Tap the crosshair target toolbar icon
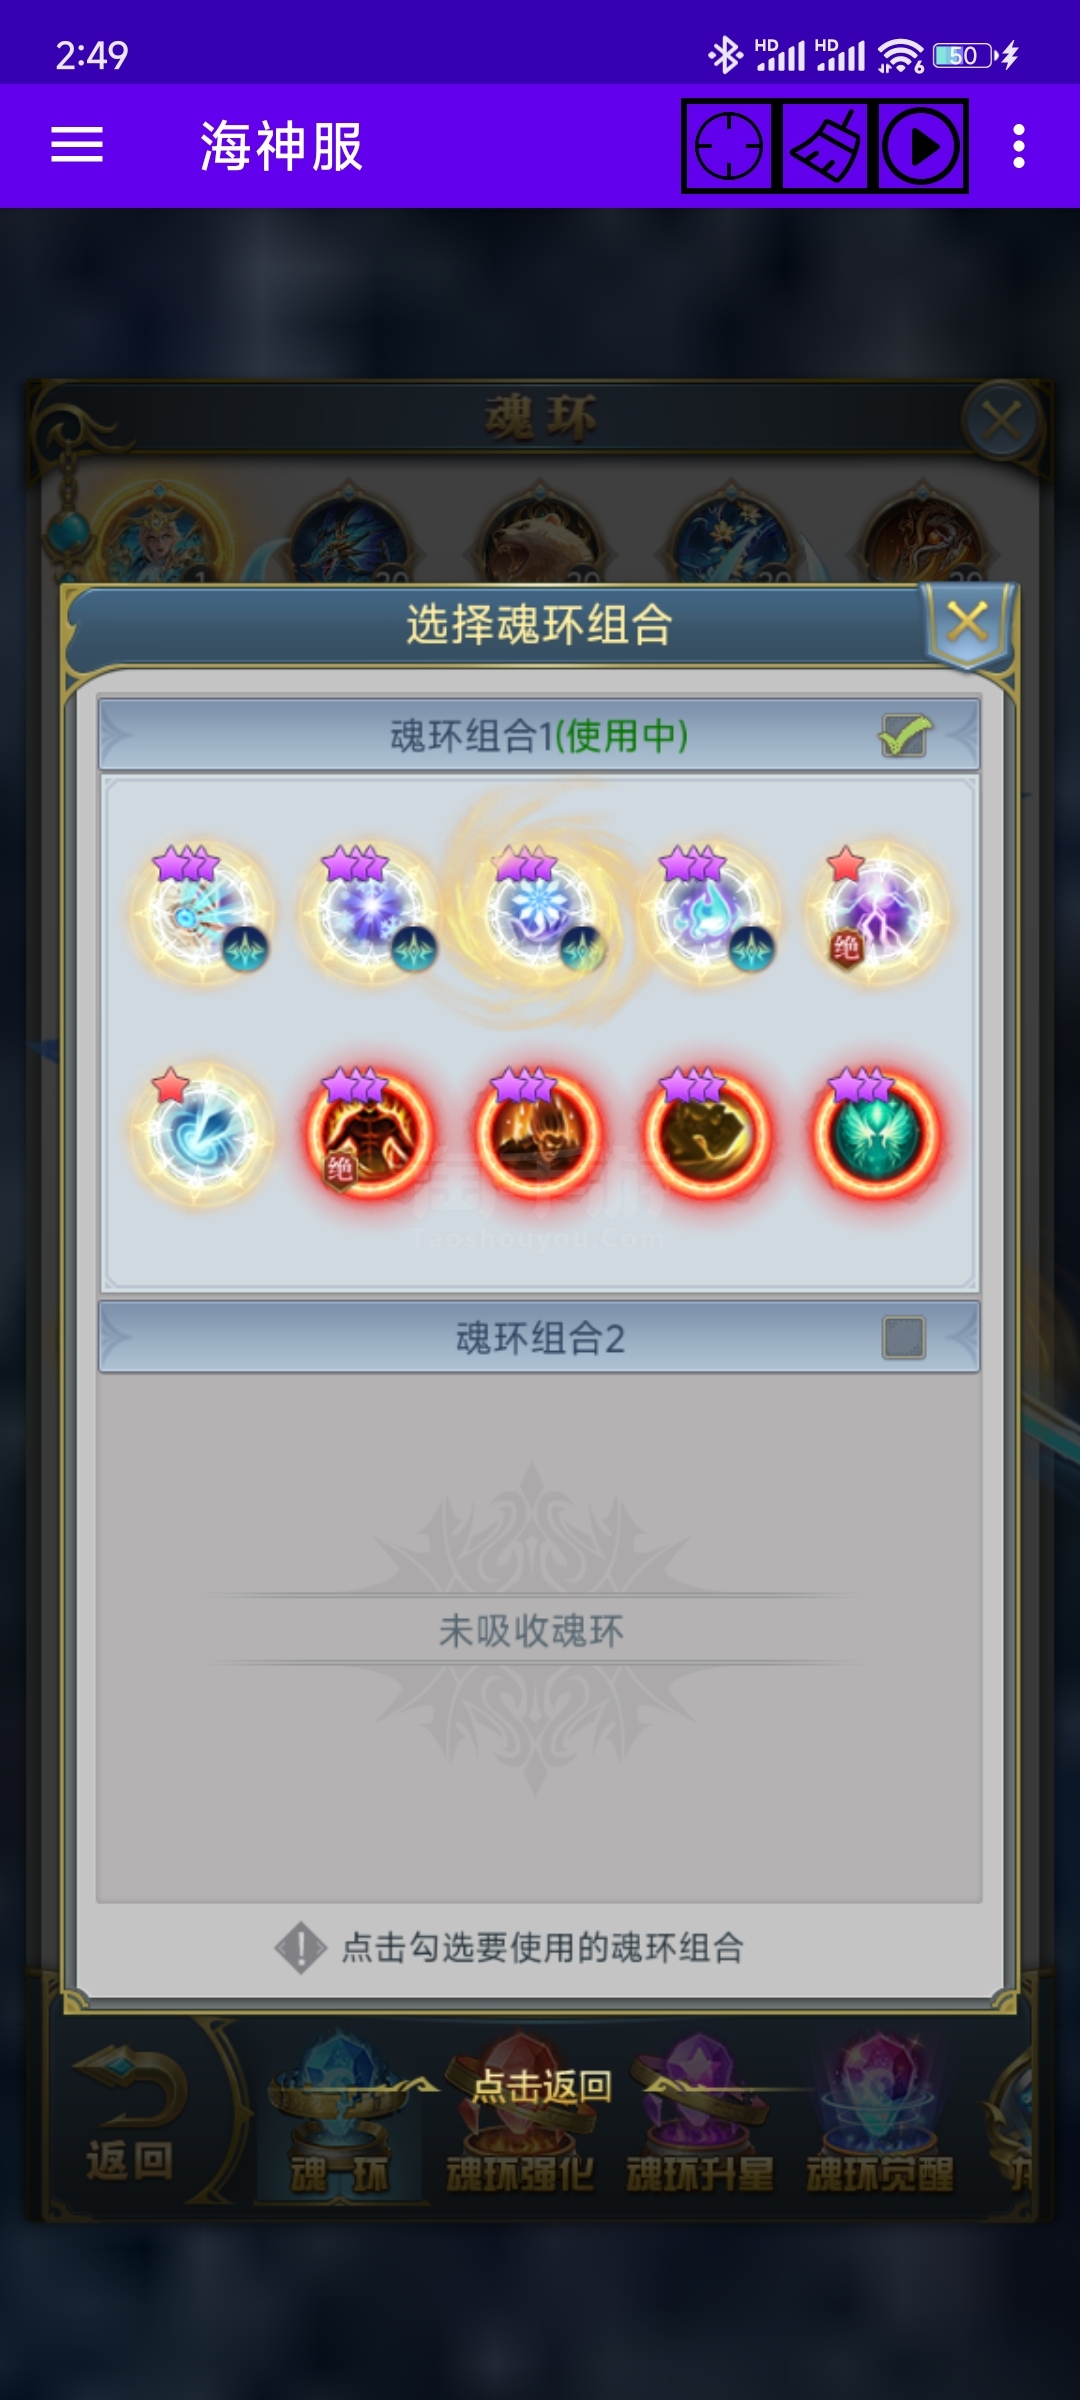This screenshot has height=2400, width=1080. 729,146
